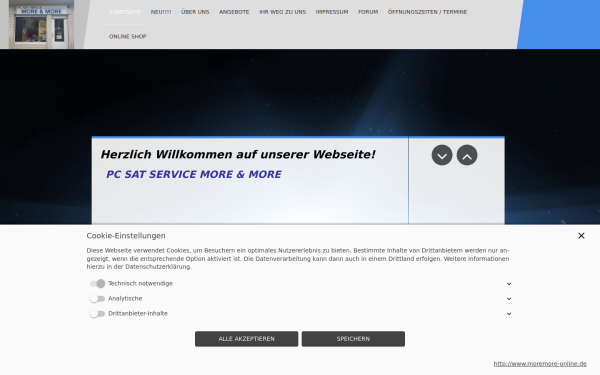Open the NEU!!!!! menu item
Screen dimensions: 600x375
pos(161,12)
